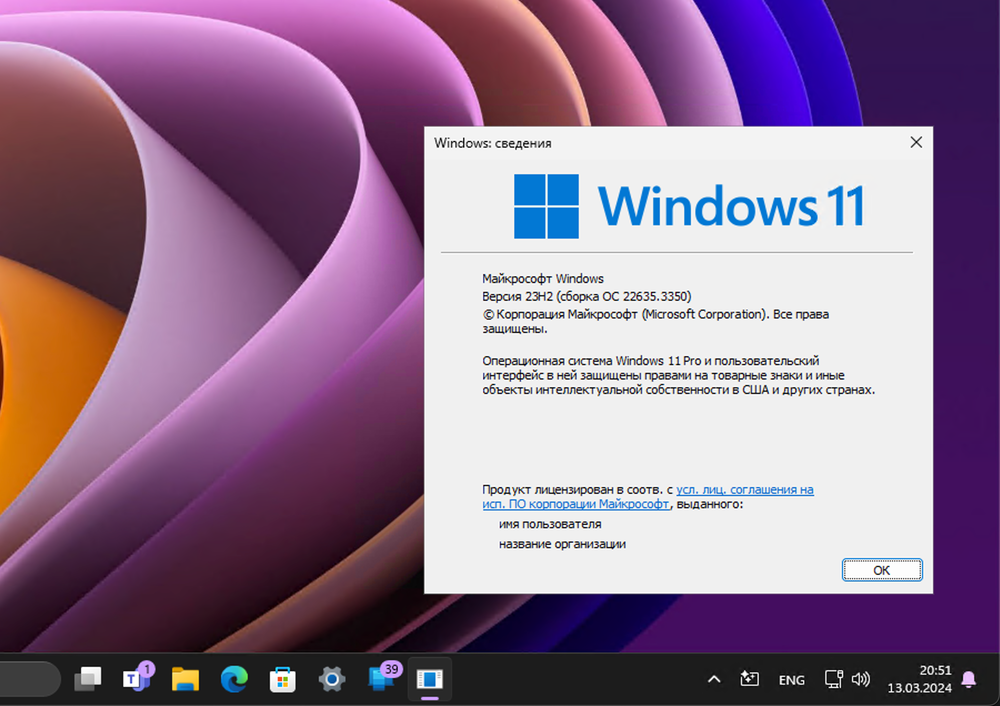Click the tray icon next to ENG
Viewport: 1000px width, 706px height.
click(749, 679)
